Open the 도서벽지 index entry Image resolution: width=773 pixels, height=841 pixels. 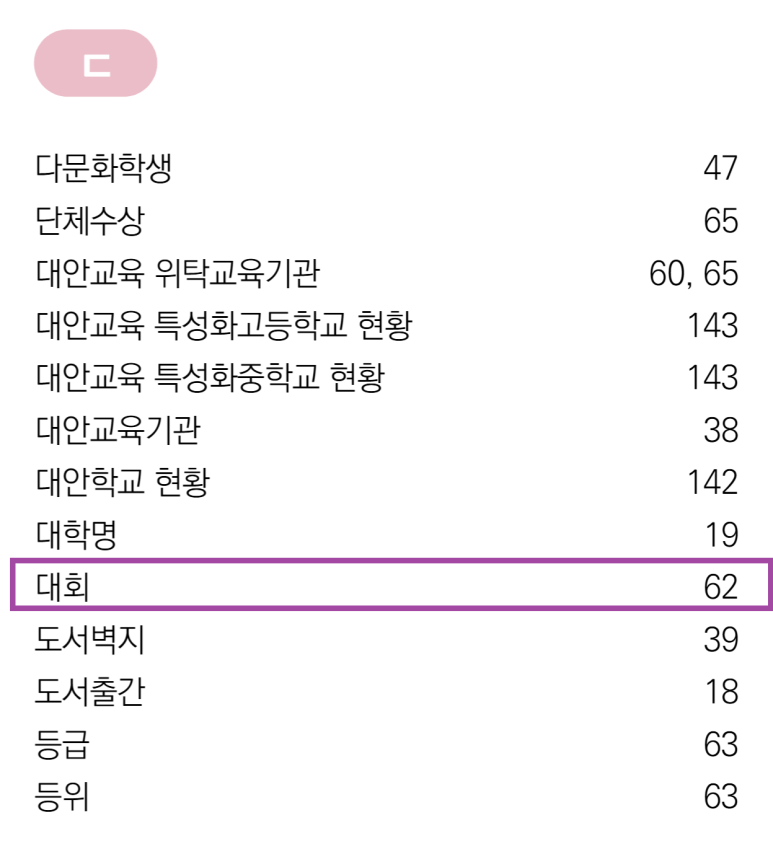click(90, 640)
